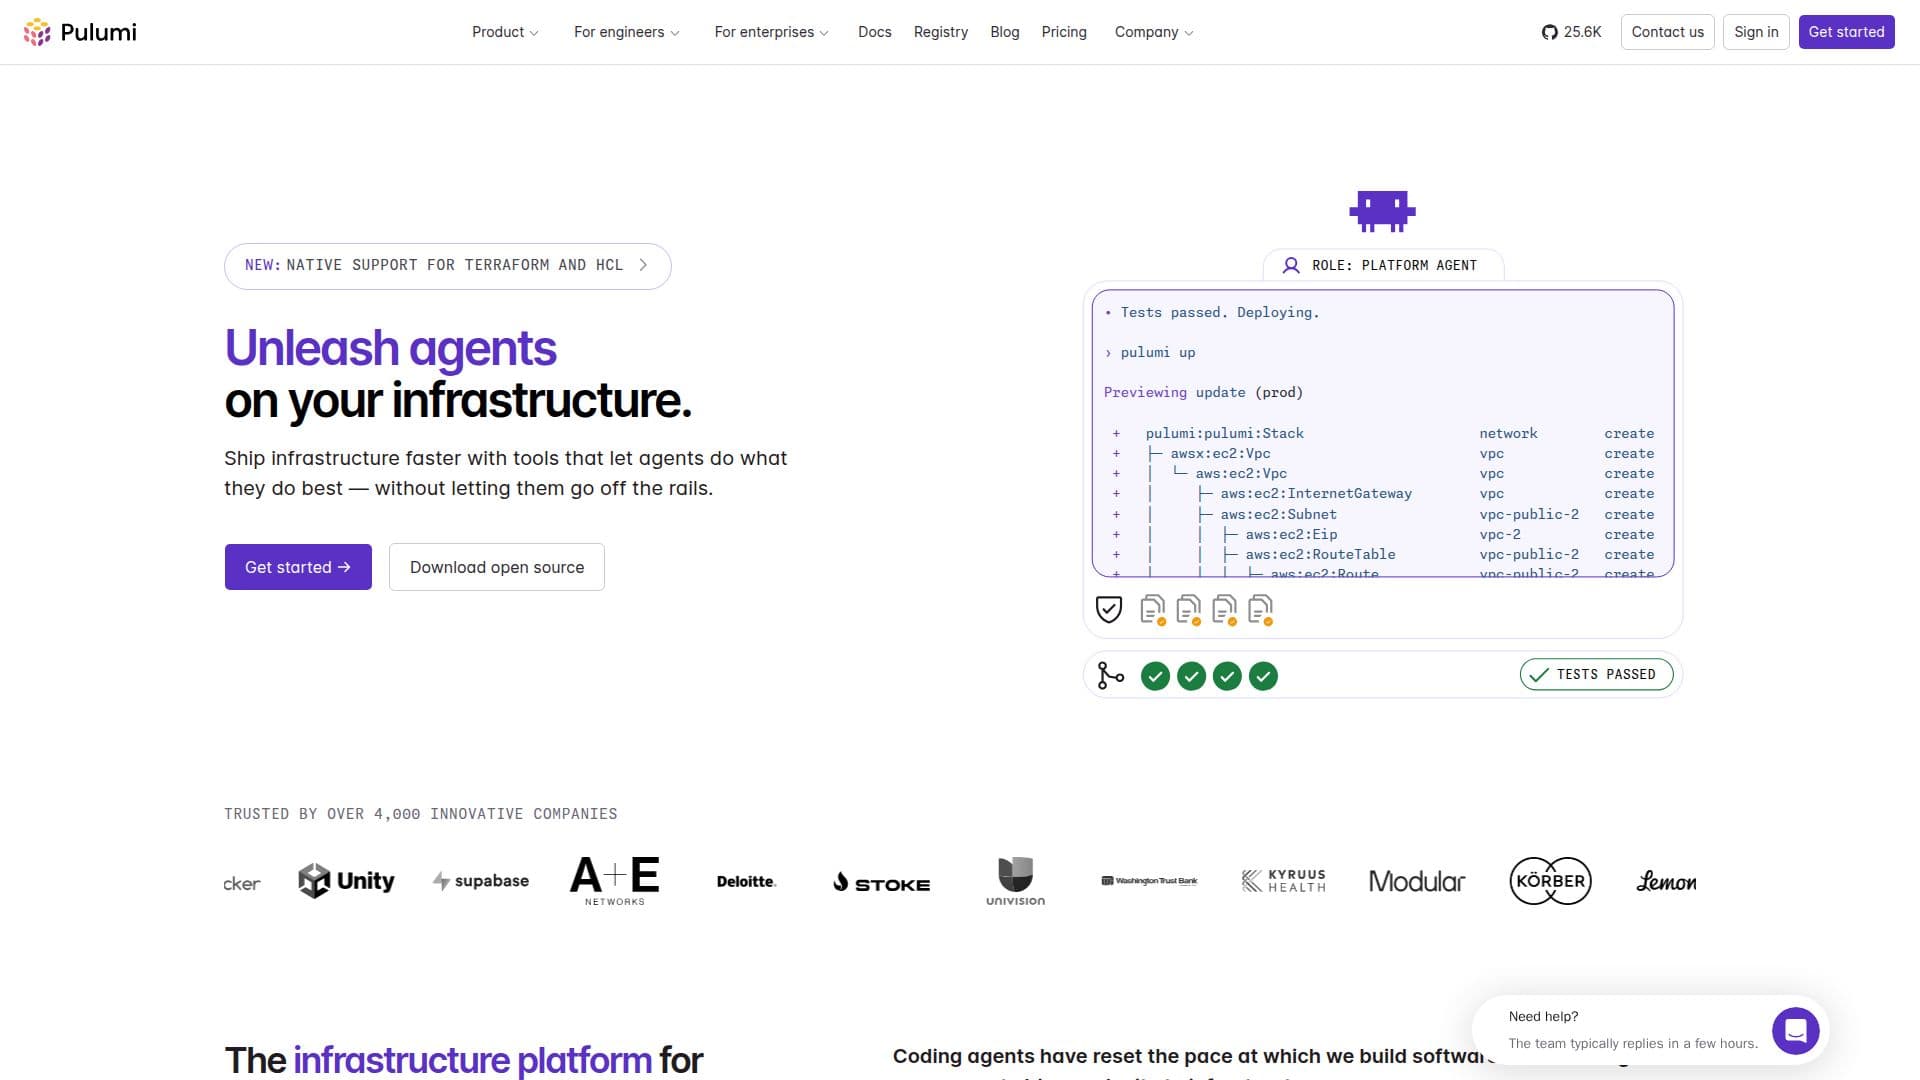Click the fourth green checkmark circle
Viewport: 1920px width, 1080px height.
[x=1263, y=676]
